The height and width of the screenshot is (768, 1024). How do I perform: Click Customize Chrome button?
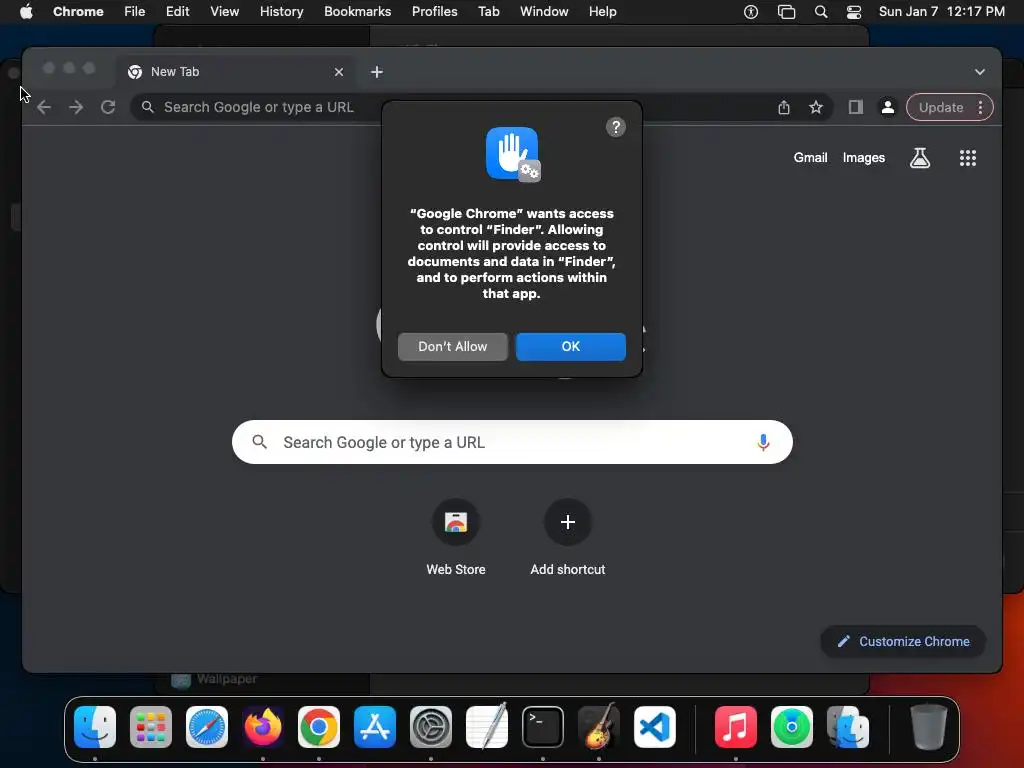click(x=903, y=641)
